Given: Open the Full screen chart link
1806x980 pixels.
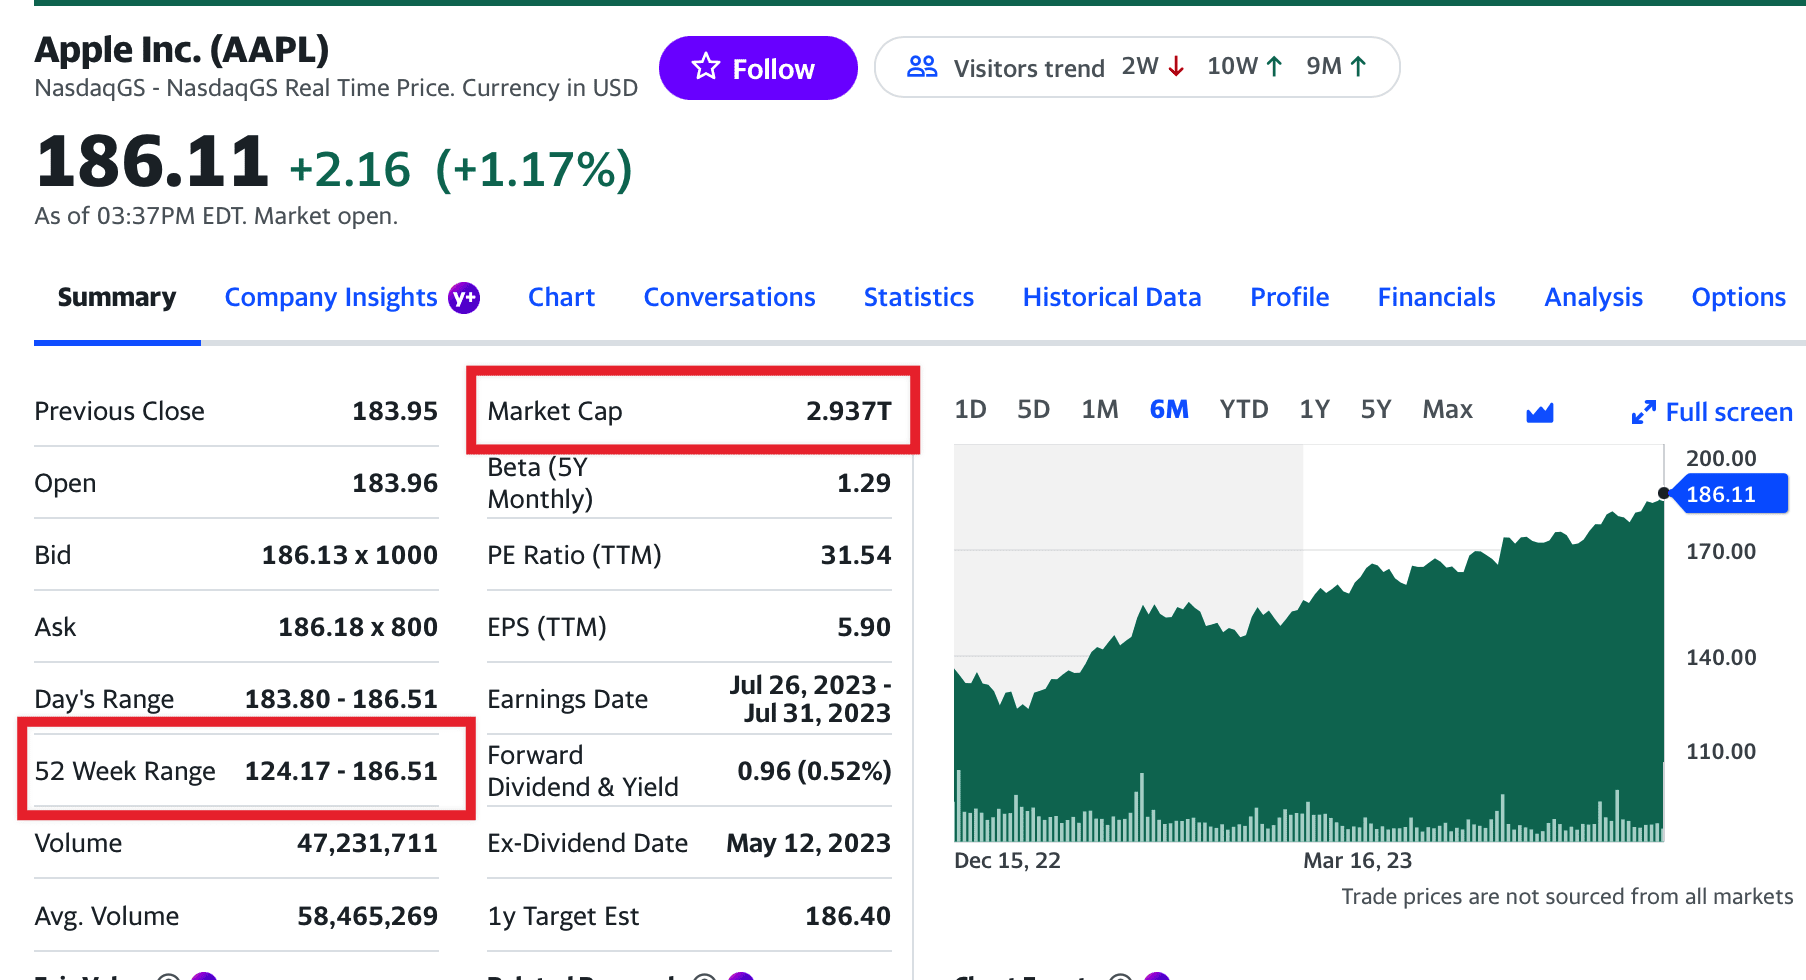Looking at the screenshot, I should (1728, 412).
